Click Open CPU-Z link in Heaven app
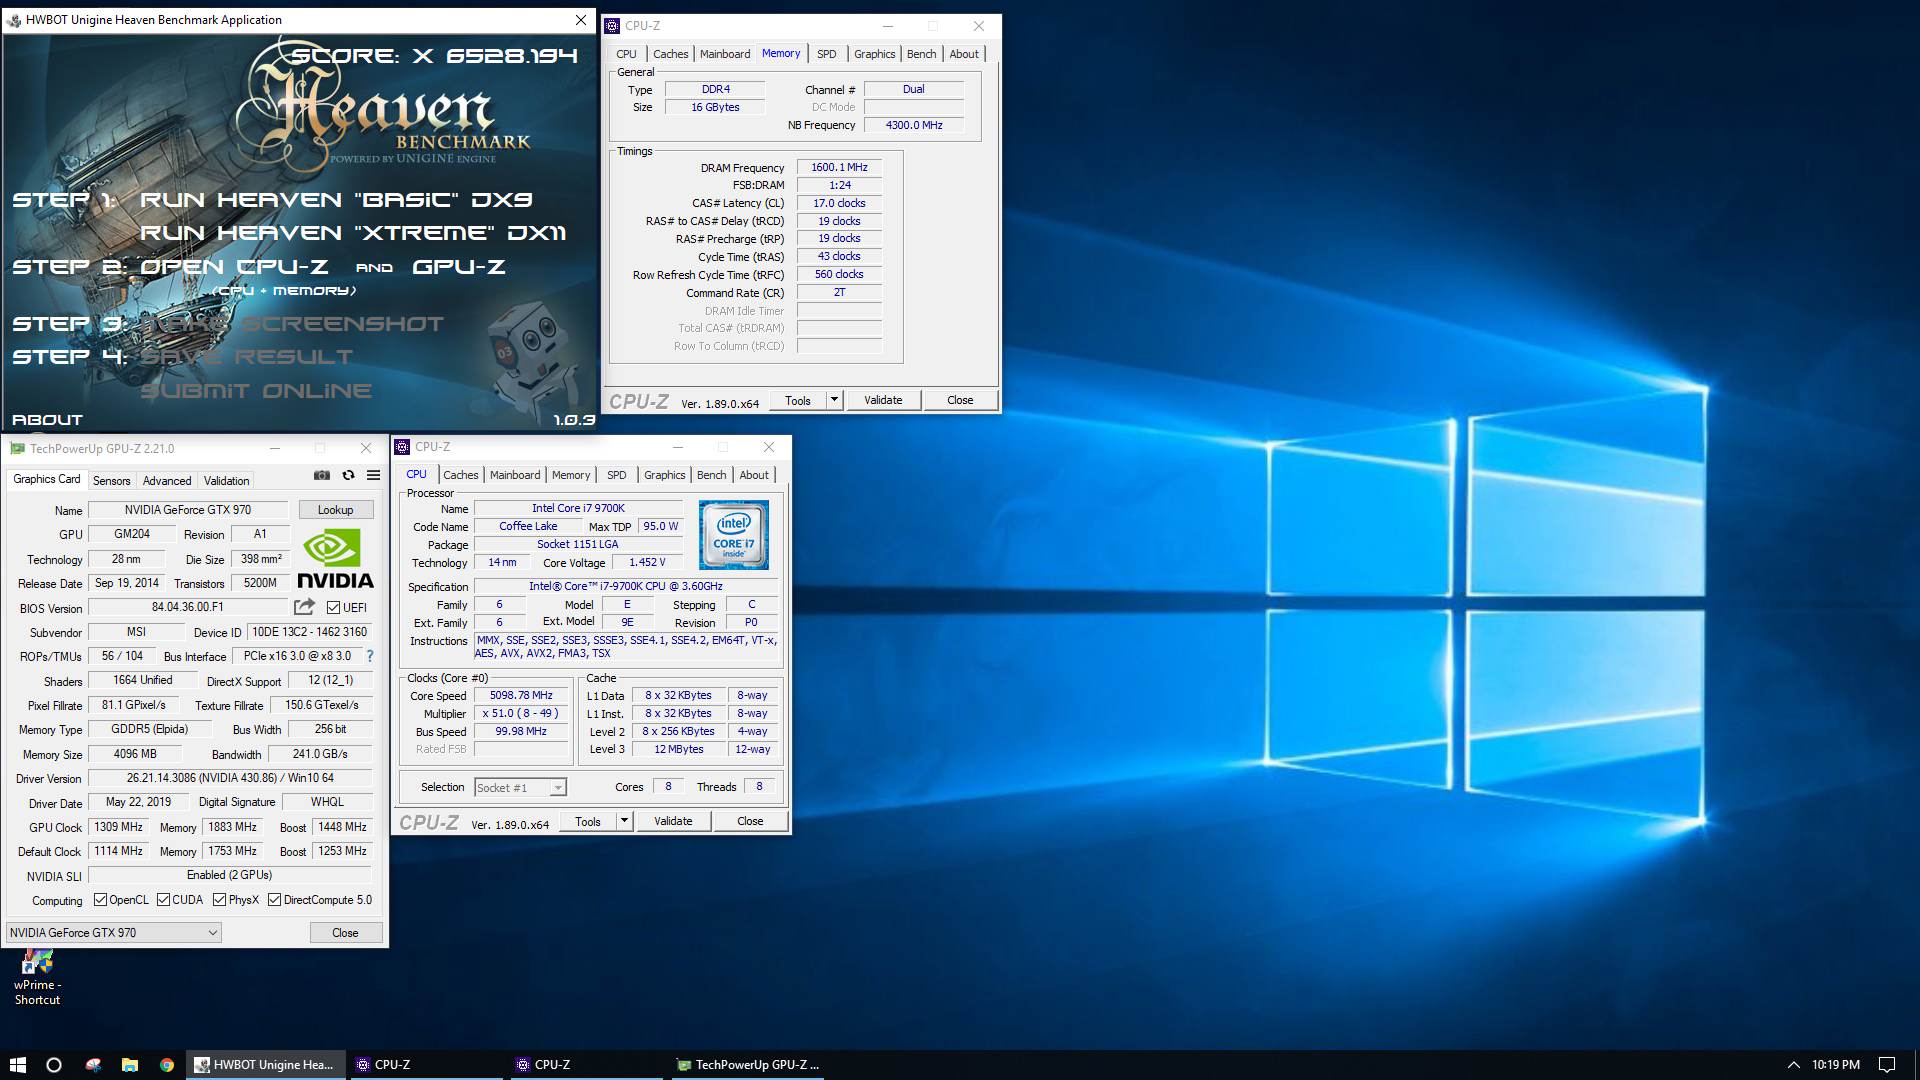This screenshot has height=1080, width=1920. click(x=235, y=267)
